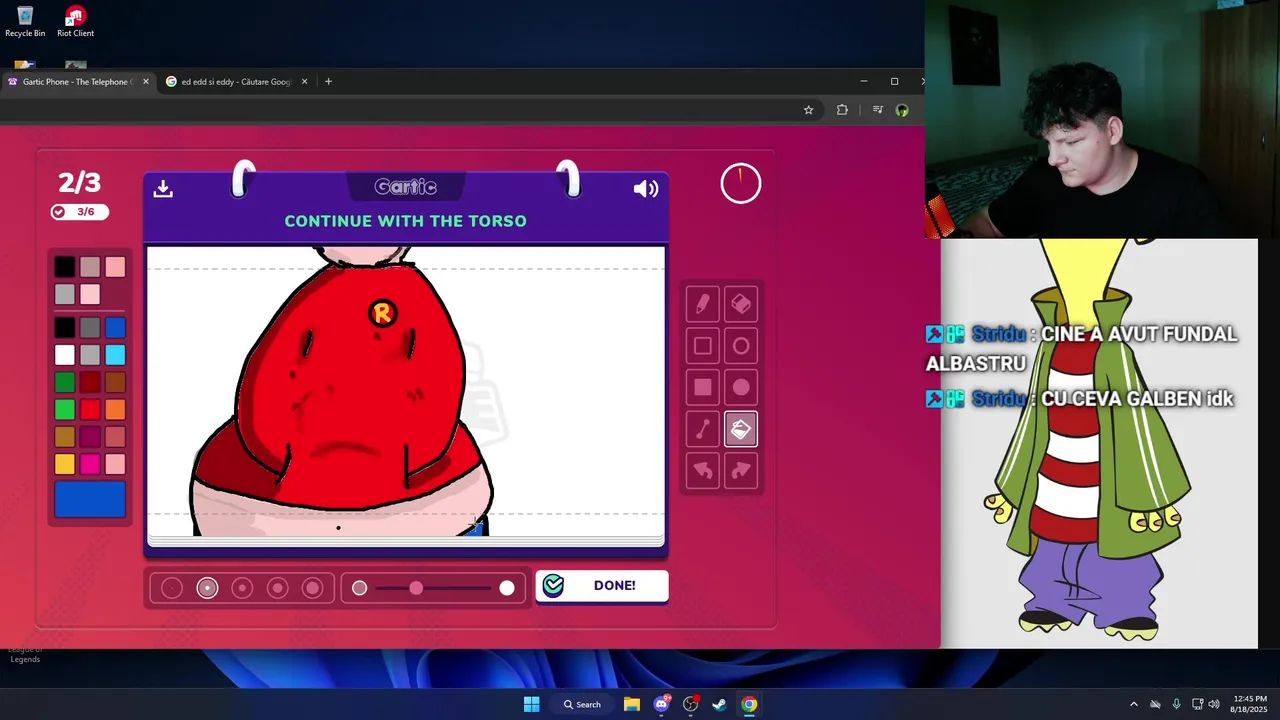1280x720 pixels.
Task: Click the 3/6 players-ready counter
Action: point(79,212)
